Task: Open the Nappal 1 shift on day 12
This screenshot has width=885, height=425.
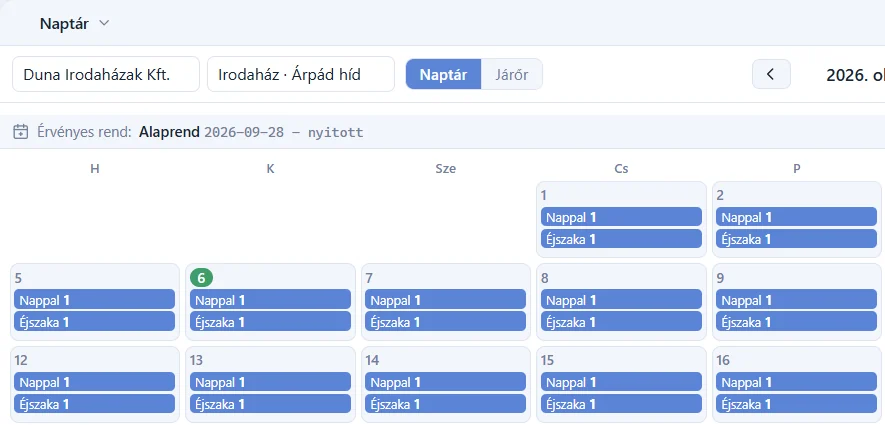Action: [x=95, y=382]
